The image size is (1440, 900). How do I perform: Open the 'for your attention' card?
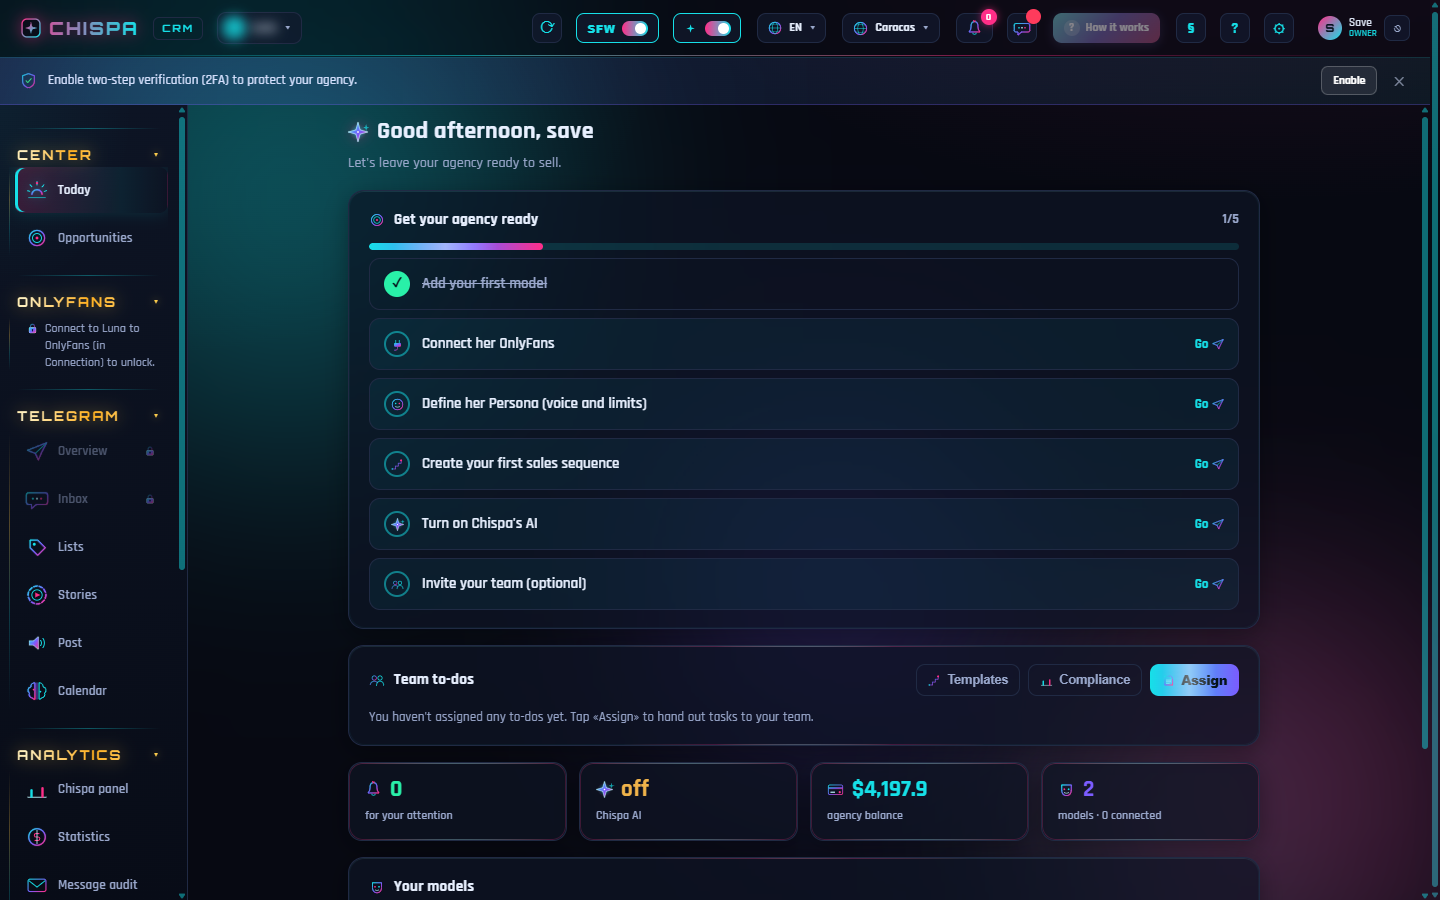point(457,802)
